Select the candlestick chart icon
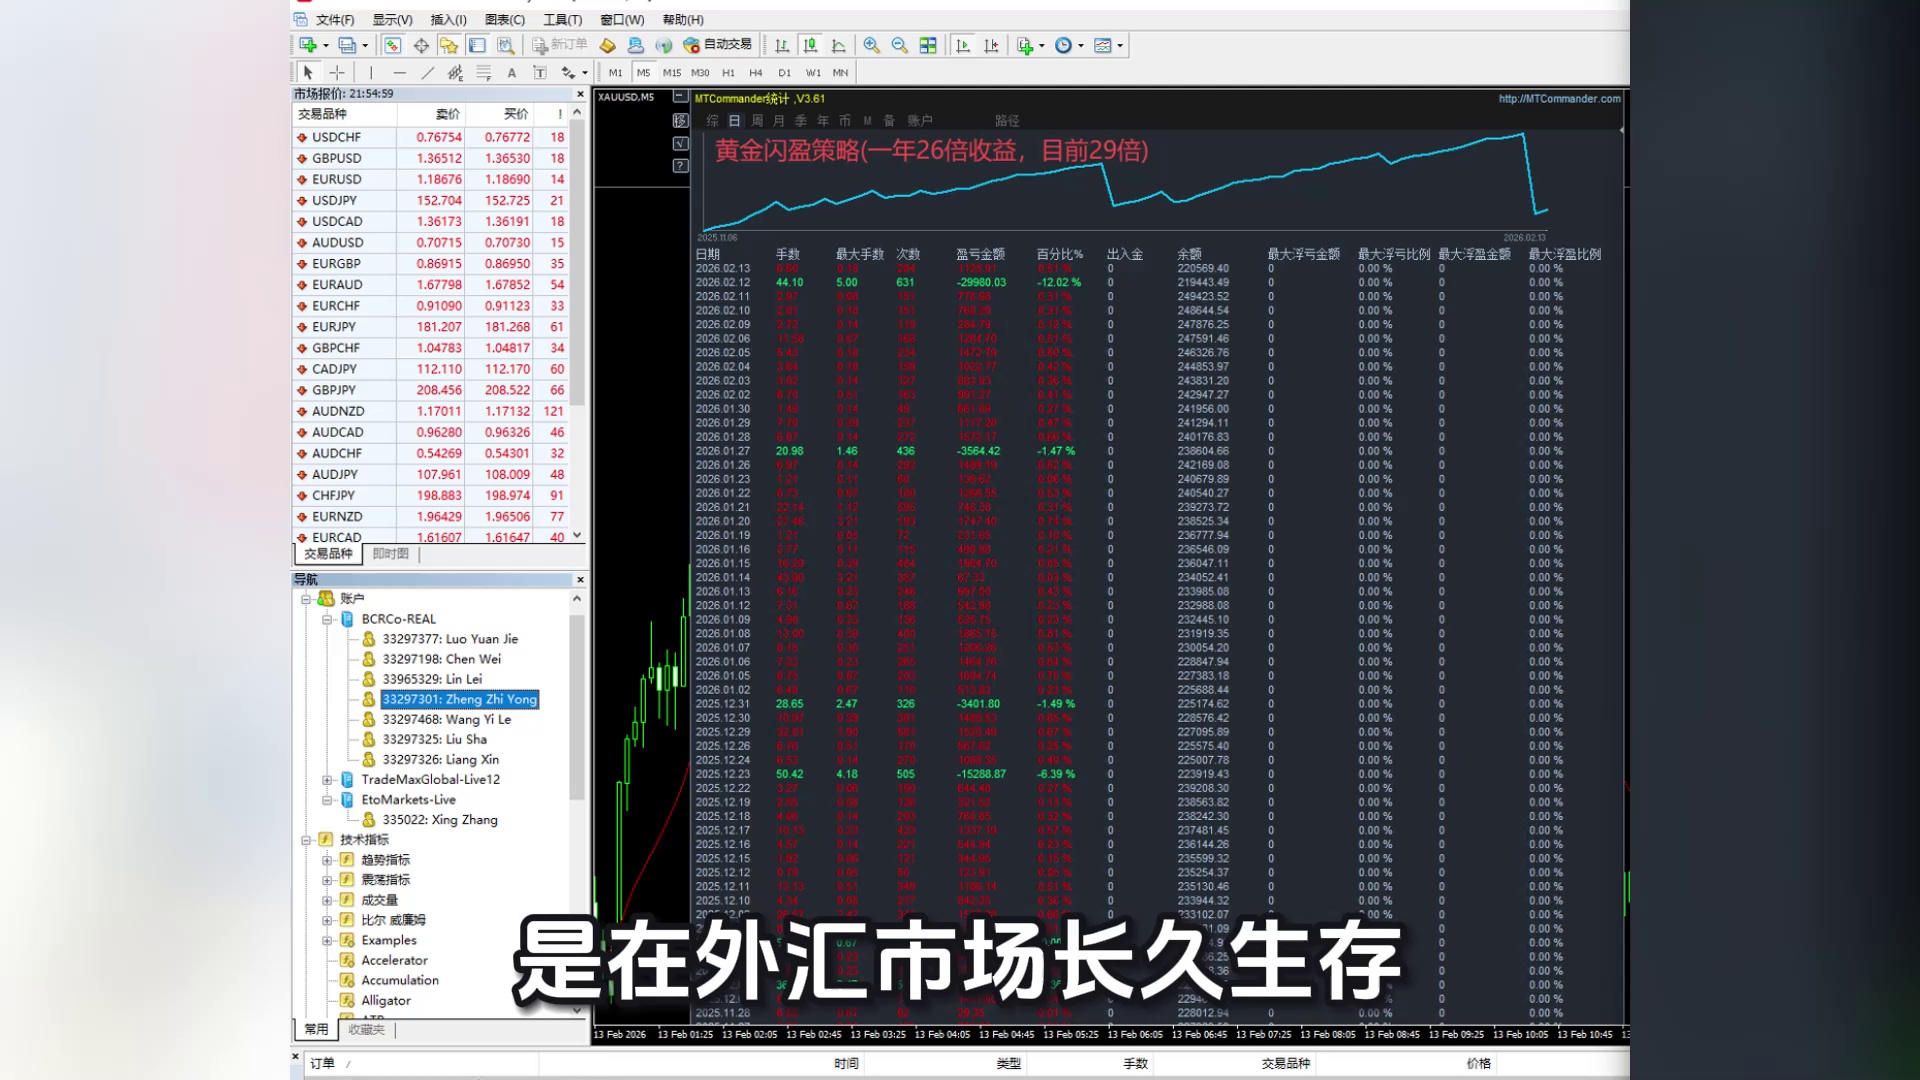This screenshot has height=1080, width=1920. [x=810, y=45]
